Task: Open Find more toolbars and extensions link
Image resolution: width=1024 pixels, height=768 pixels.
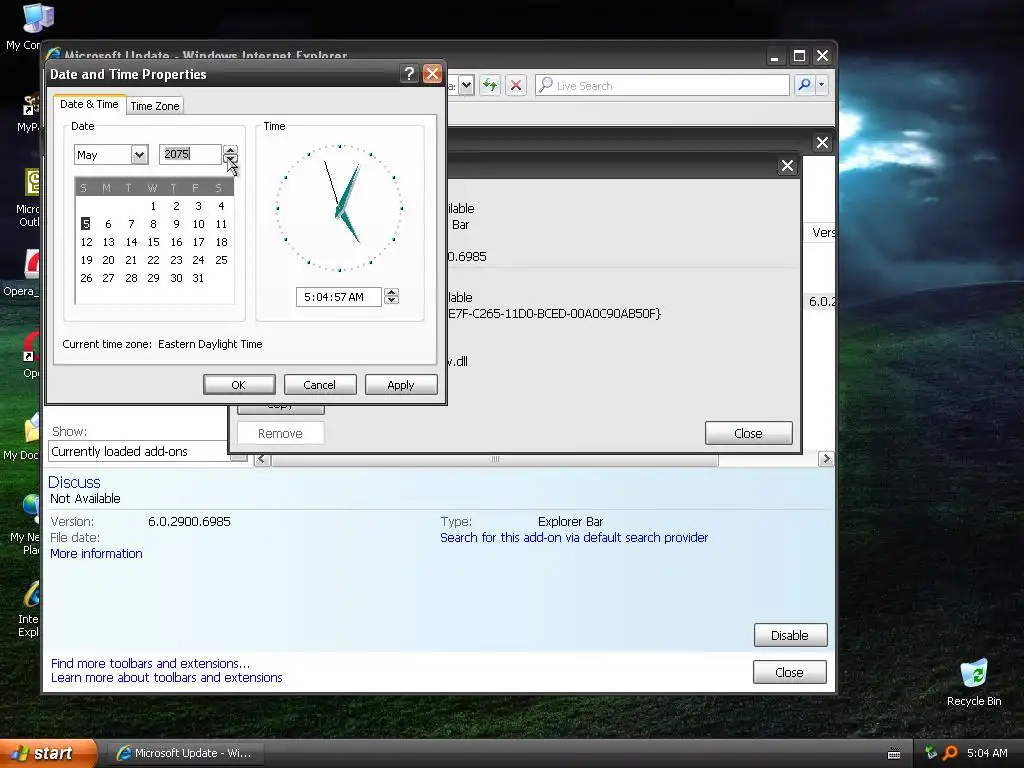Action: tap(150, 664)
